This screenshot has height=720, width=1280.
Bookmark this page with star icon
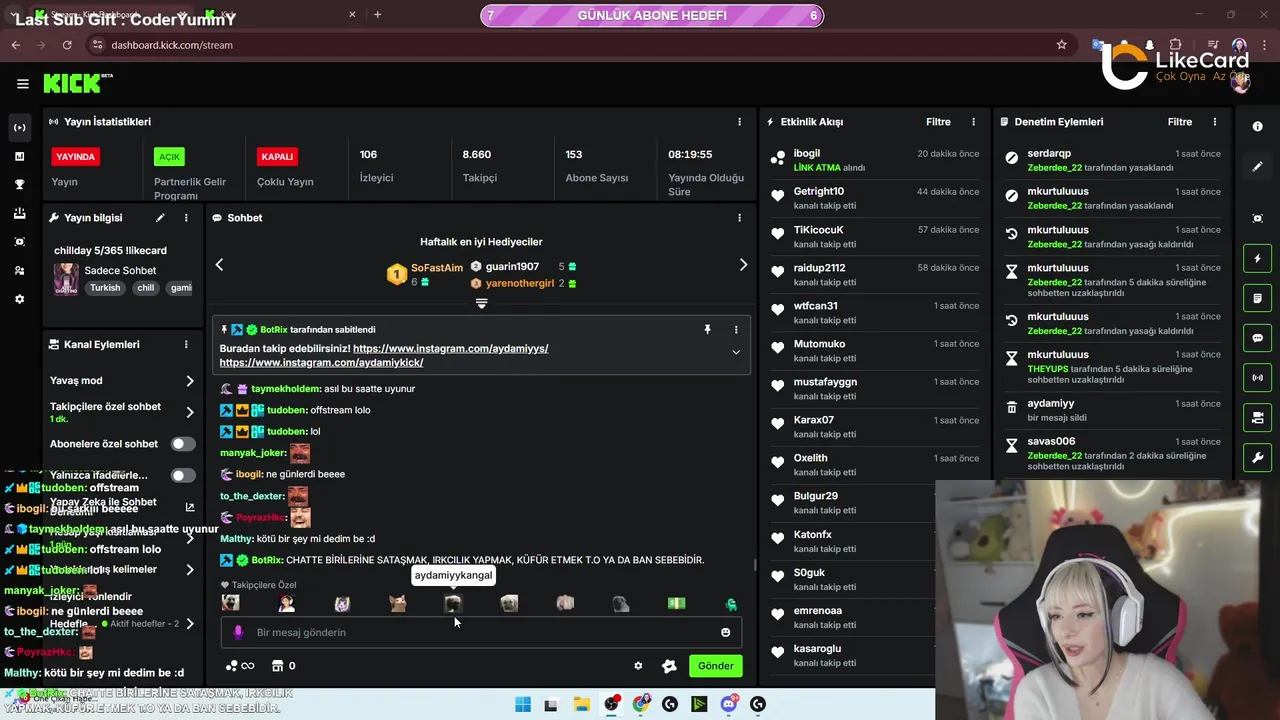[x=1062, y=45]
